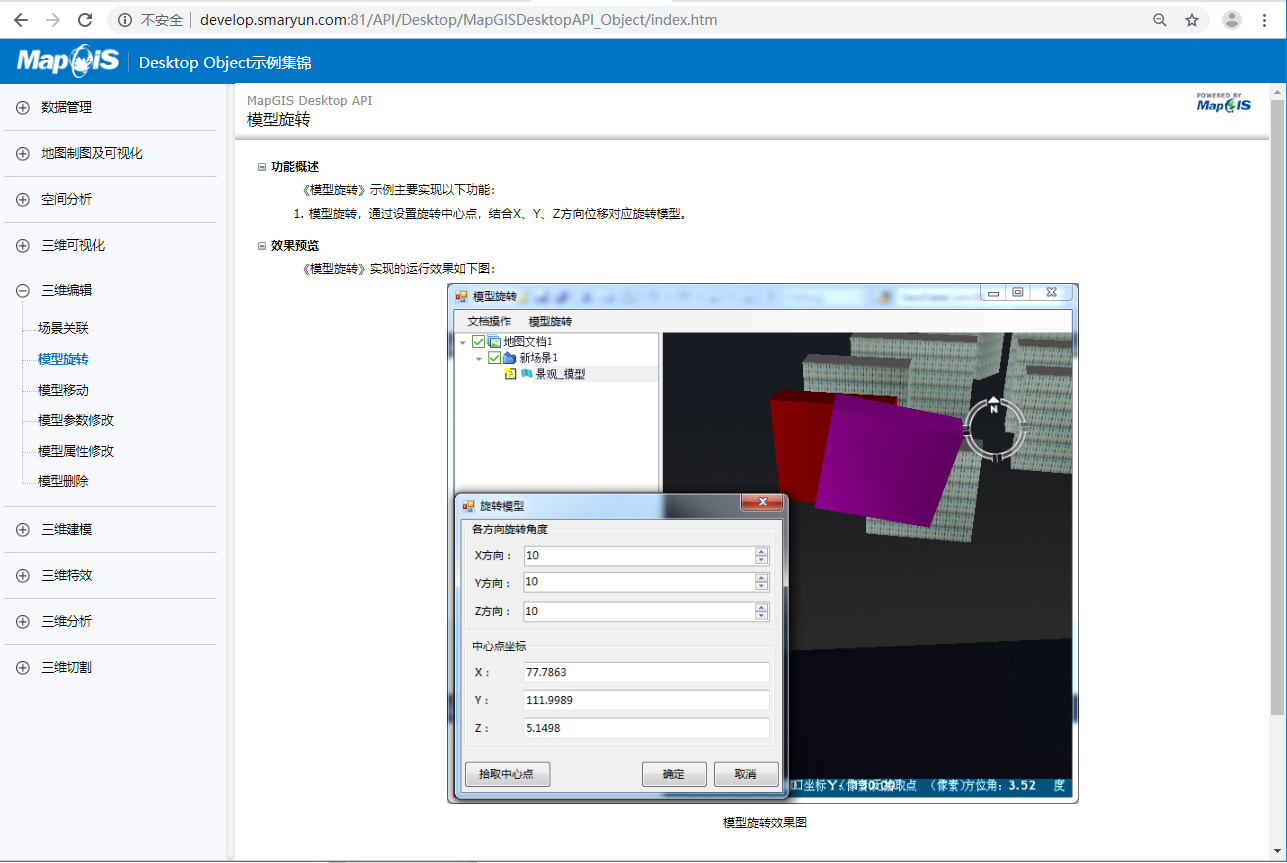
Task: Collapse the 效果预览 section toggle
Action: pos(262,246)
